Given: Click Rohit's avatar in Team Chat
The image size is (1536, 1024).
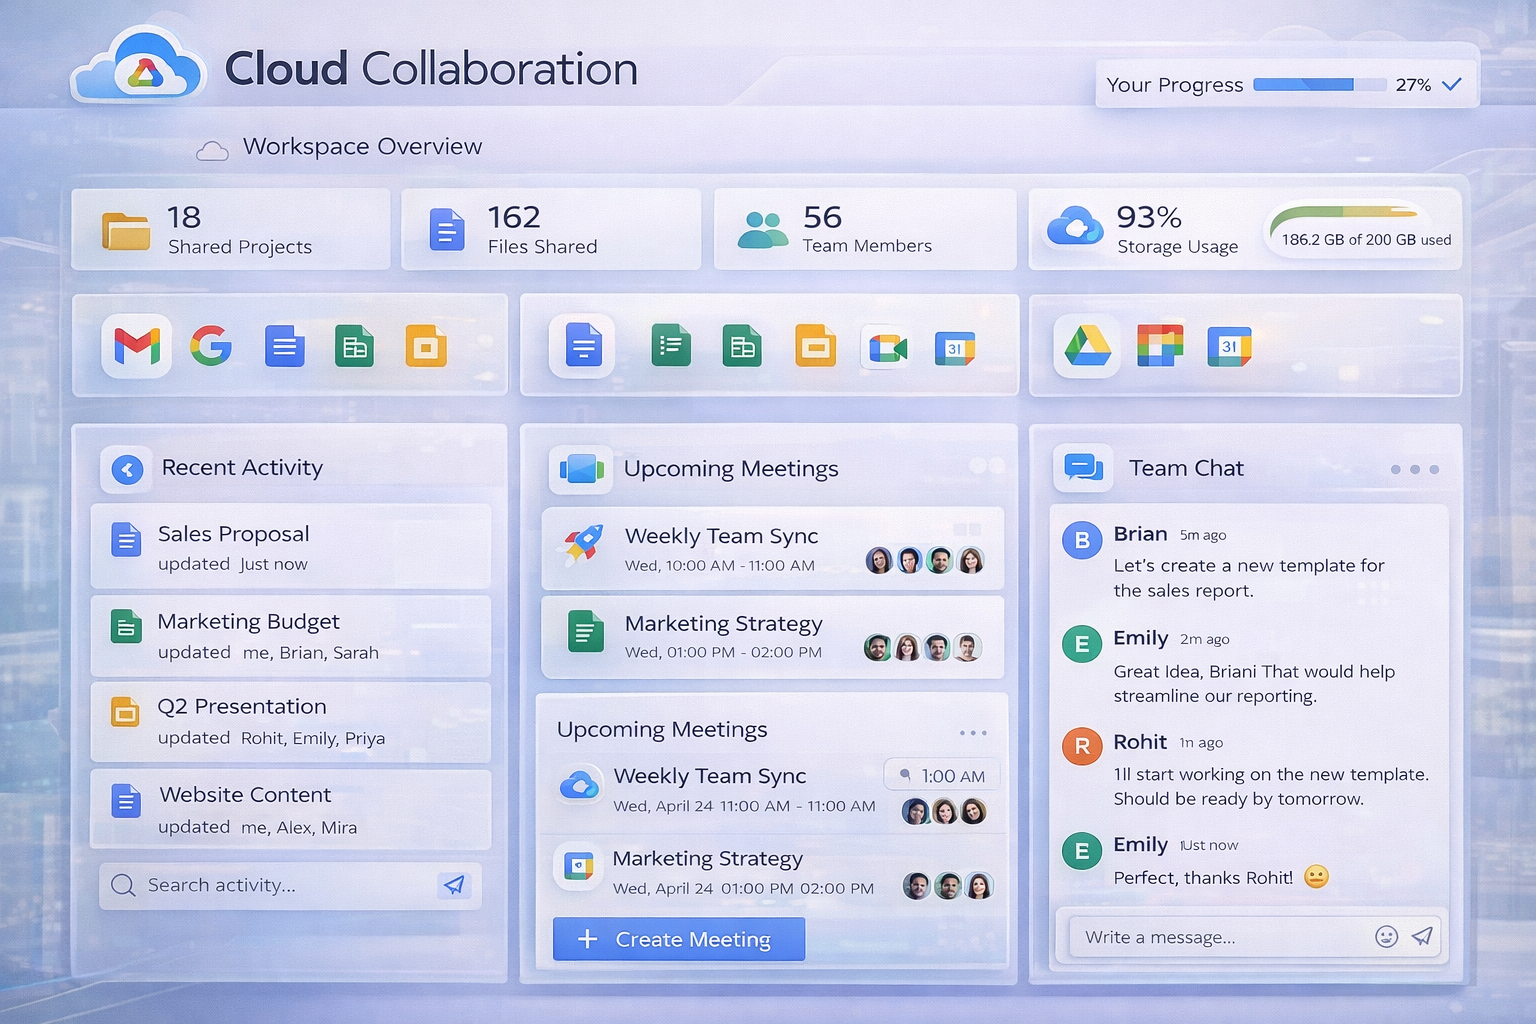Looking at the screenshot, I should [1082, 746].
